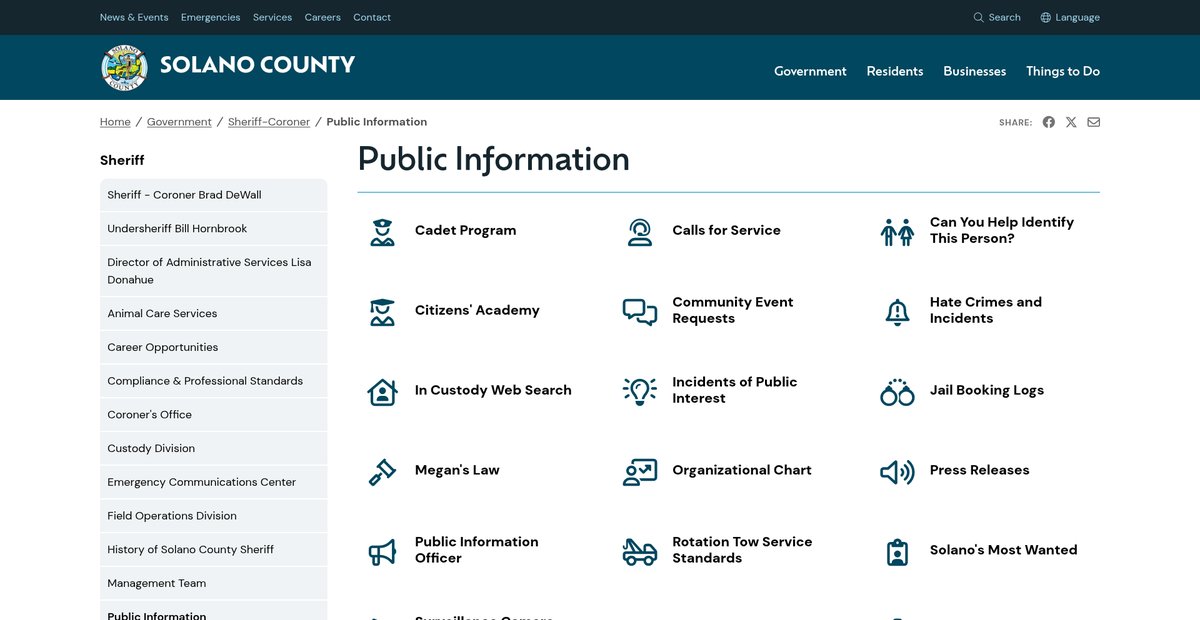This screenshot has width=1200, height=620.
Task: Select Management Team sidebar item
Action: [213, 583]
